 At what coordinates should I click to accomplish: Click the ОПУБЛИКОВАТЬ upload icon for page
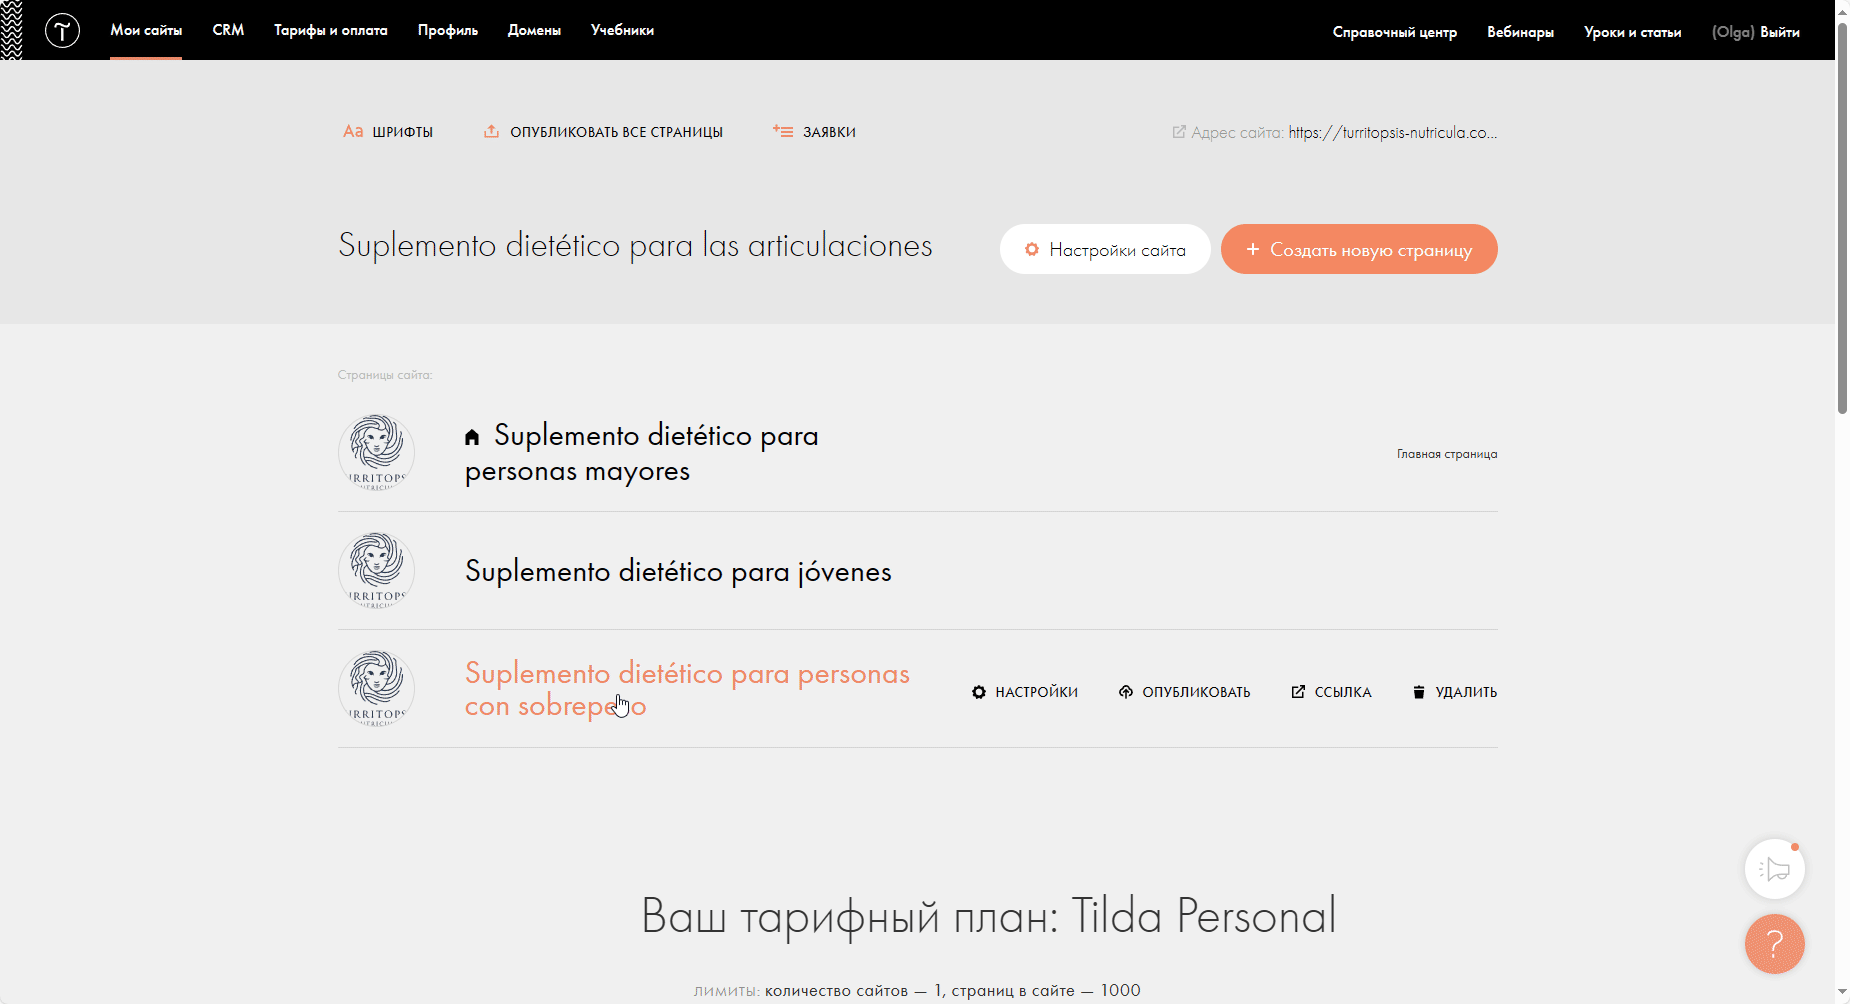1126,692
